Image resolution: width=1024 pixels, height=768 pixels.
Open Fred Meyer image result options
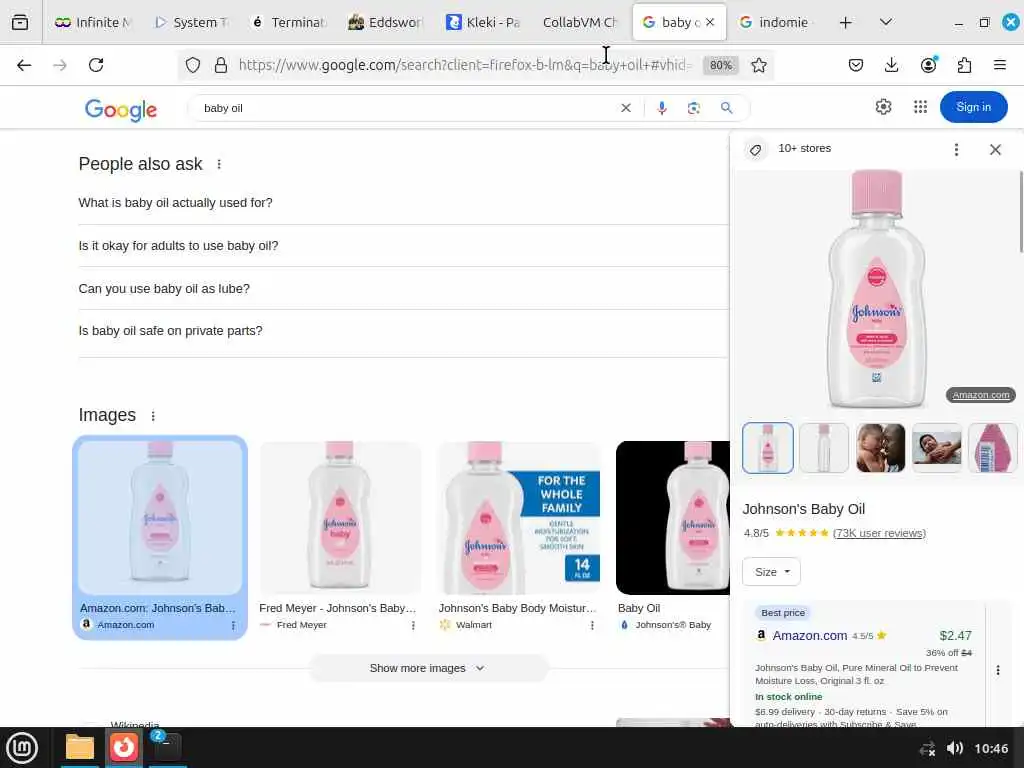point(413,626)
